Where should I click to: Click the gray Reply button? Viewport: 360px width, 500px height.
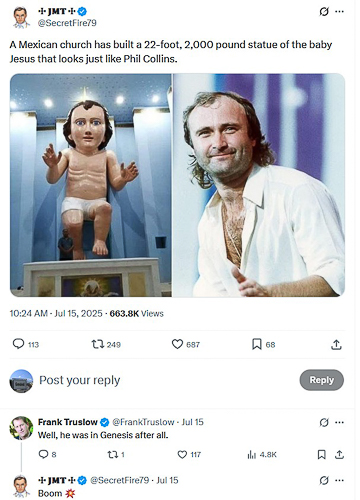[321, 380]
